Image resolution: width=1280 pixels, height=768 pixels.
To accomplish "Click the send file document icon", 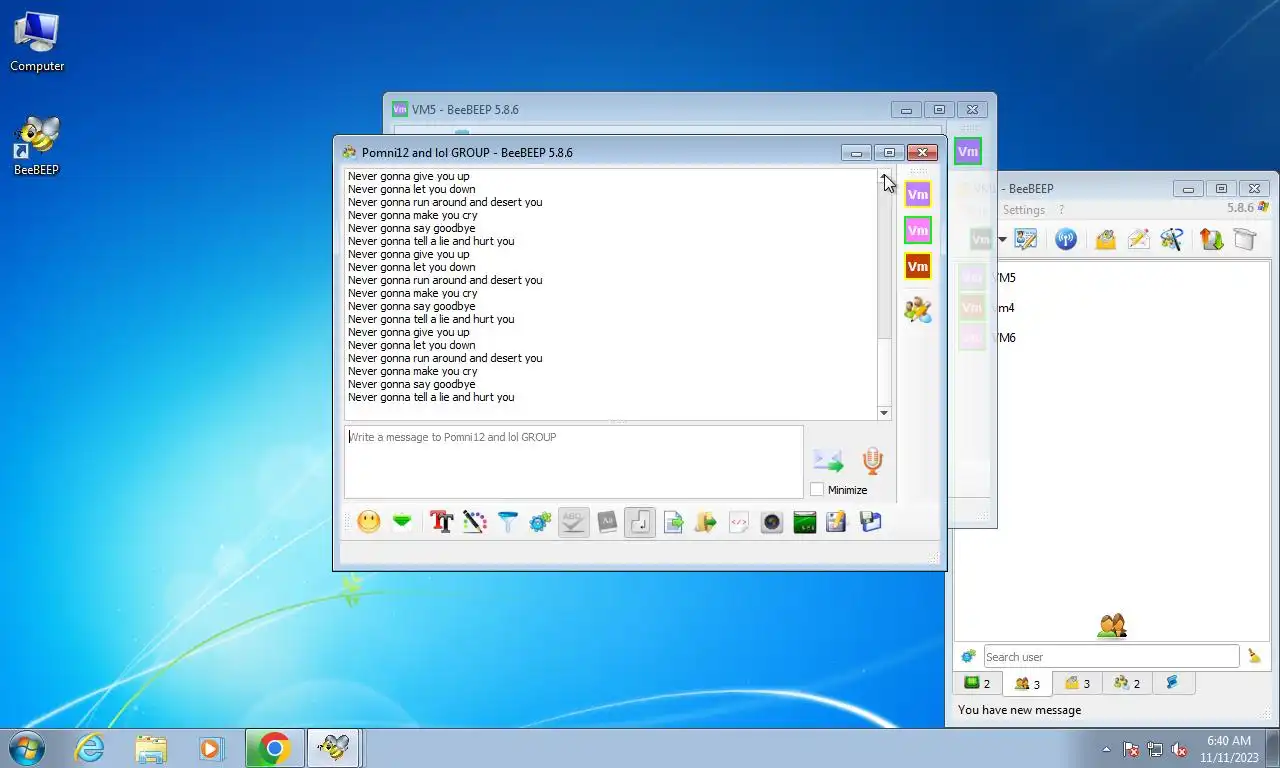I will [673, 522].
